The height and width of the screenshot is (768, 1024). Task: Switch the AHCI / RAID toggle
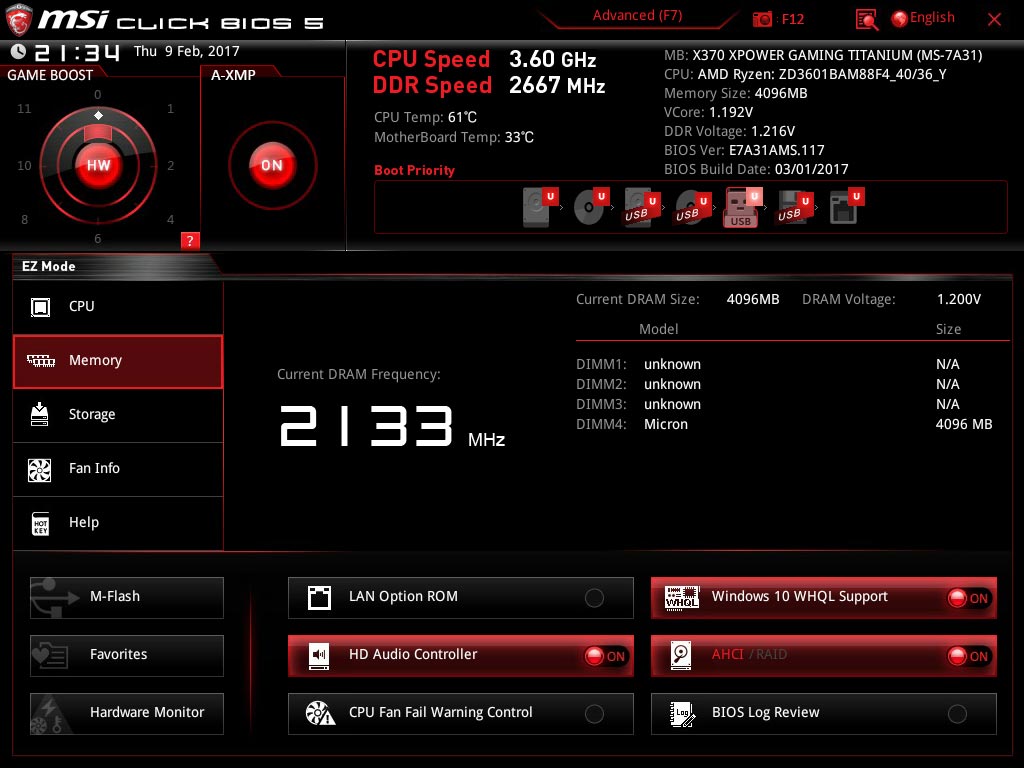click(968, 656)
